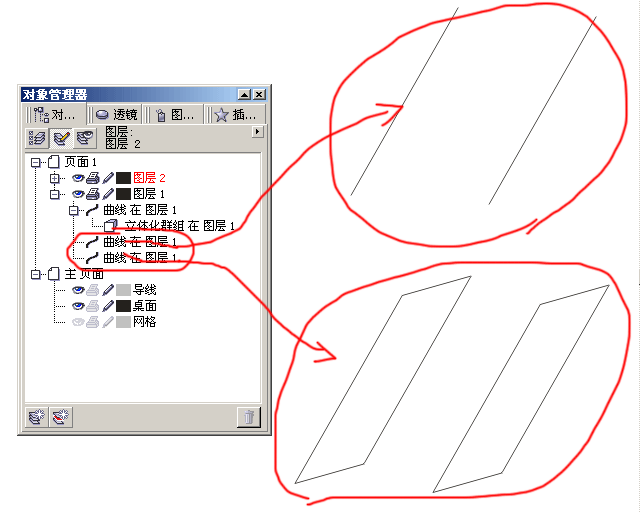Hide 图层 2 using eye icon
640x513 pixels.
coord(78,178)
